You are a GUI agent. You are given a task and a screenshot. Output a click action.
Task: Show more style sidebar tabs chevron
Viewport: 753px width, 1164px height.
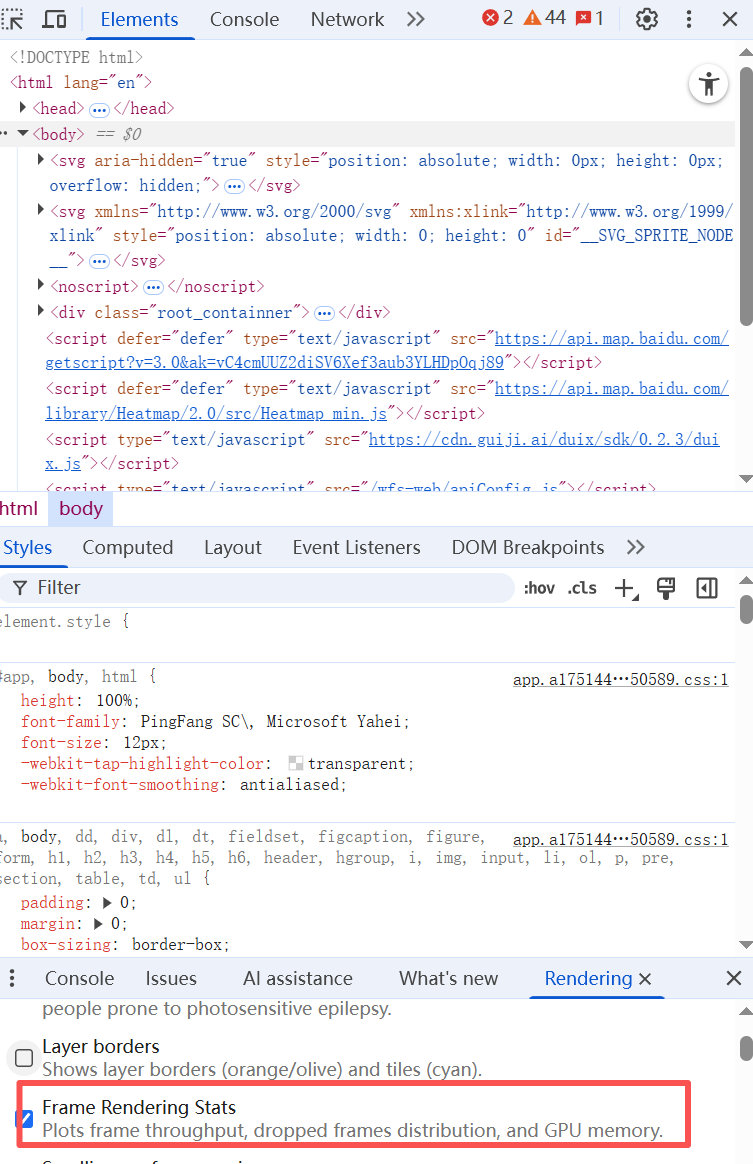(636, 547)
